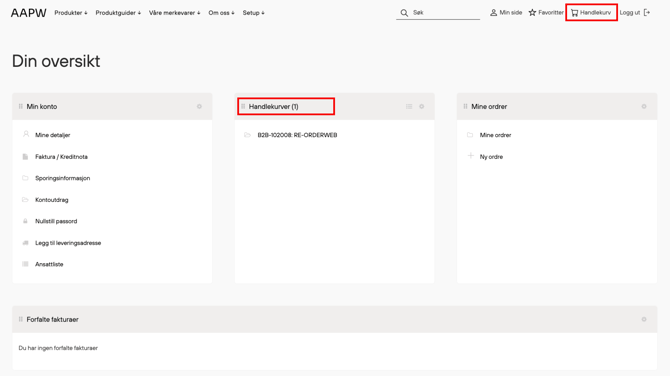Click drag handle of Forfalte fakturaer panel
The image size is (670, 376).
pos(21,319)
